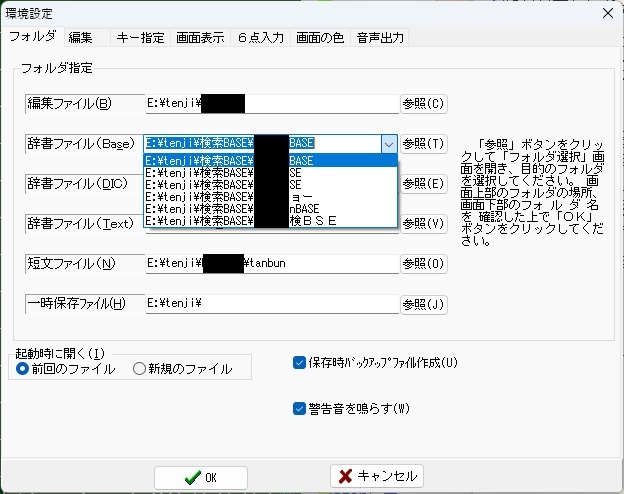The height and width of the screenshot is (494, 624).
Task: Toggle 保存時バックアップファイル作成 checkbox
Action: pos(299,362)
